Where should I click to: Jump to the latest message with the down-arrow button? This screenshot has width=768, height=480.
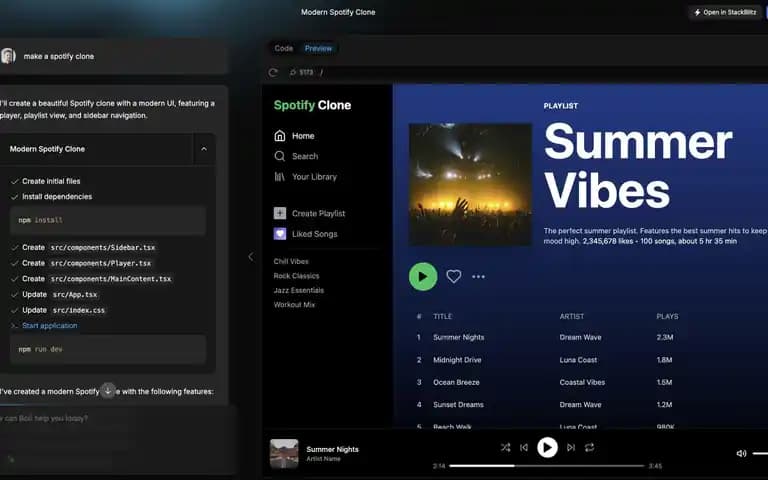(108, 391)
